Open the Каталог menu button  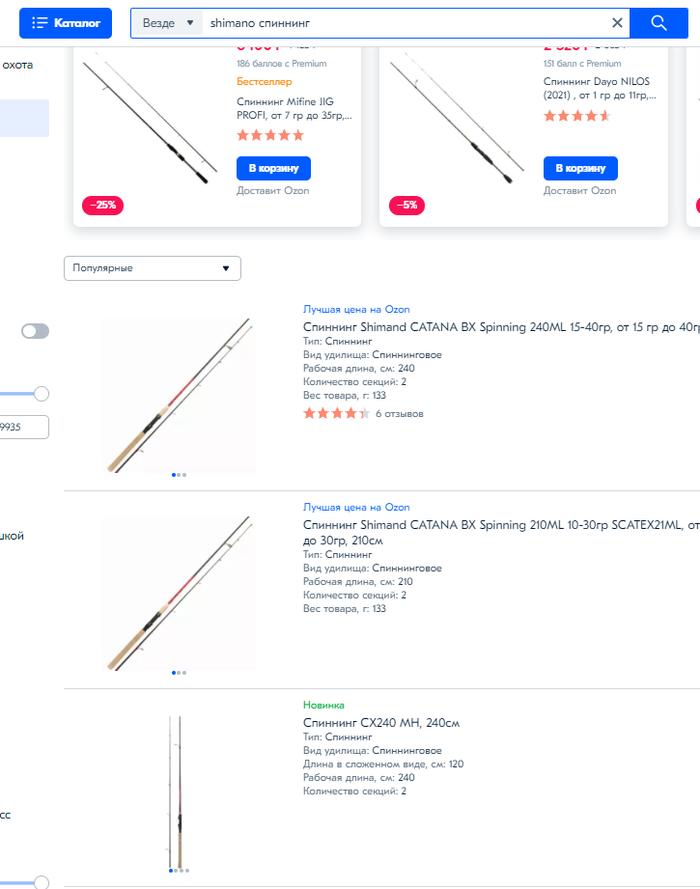coord(66,23)
